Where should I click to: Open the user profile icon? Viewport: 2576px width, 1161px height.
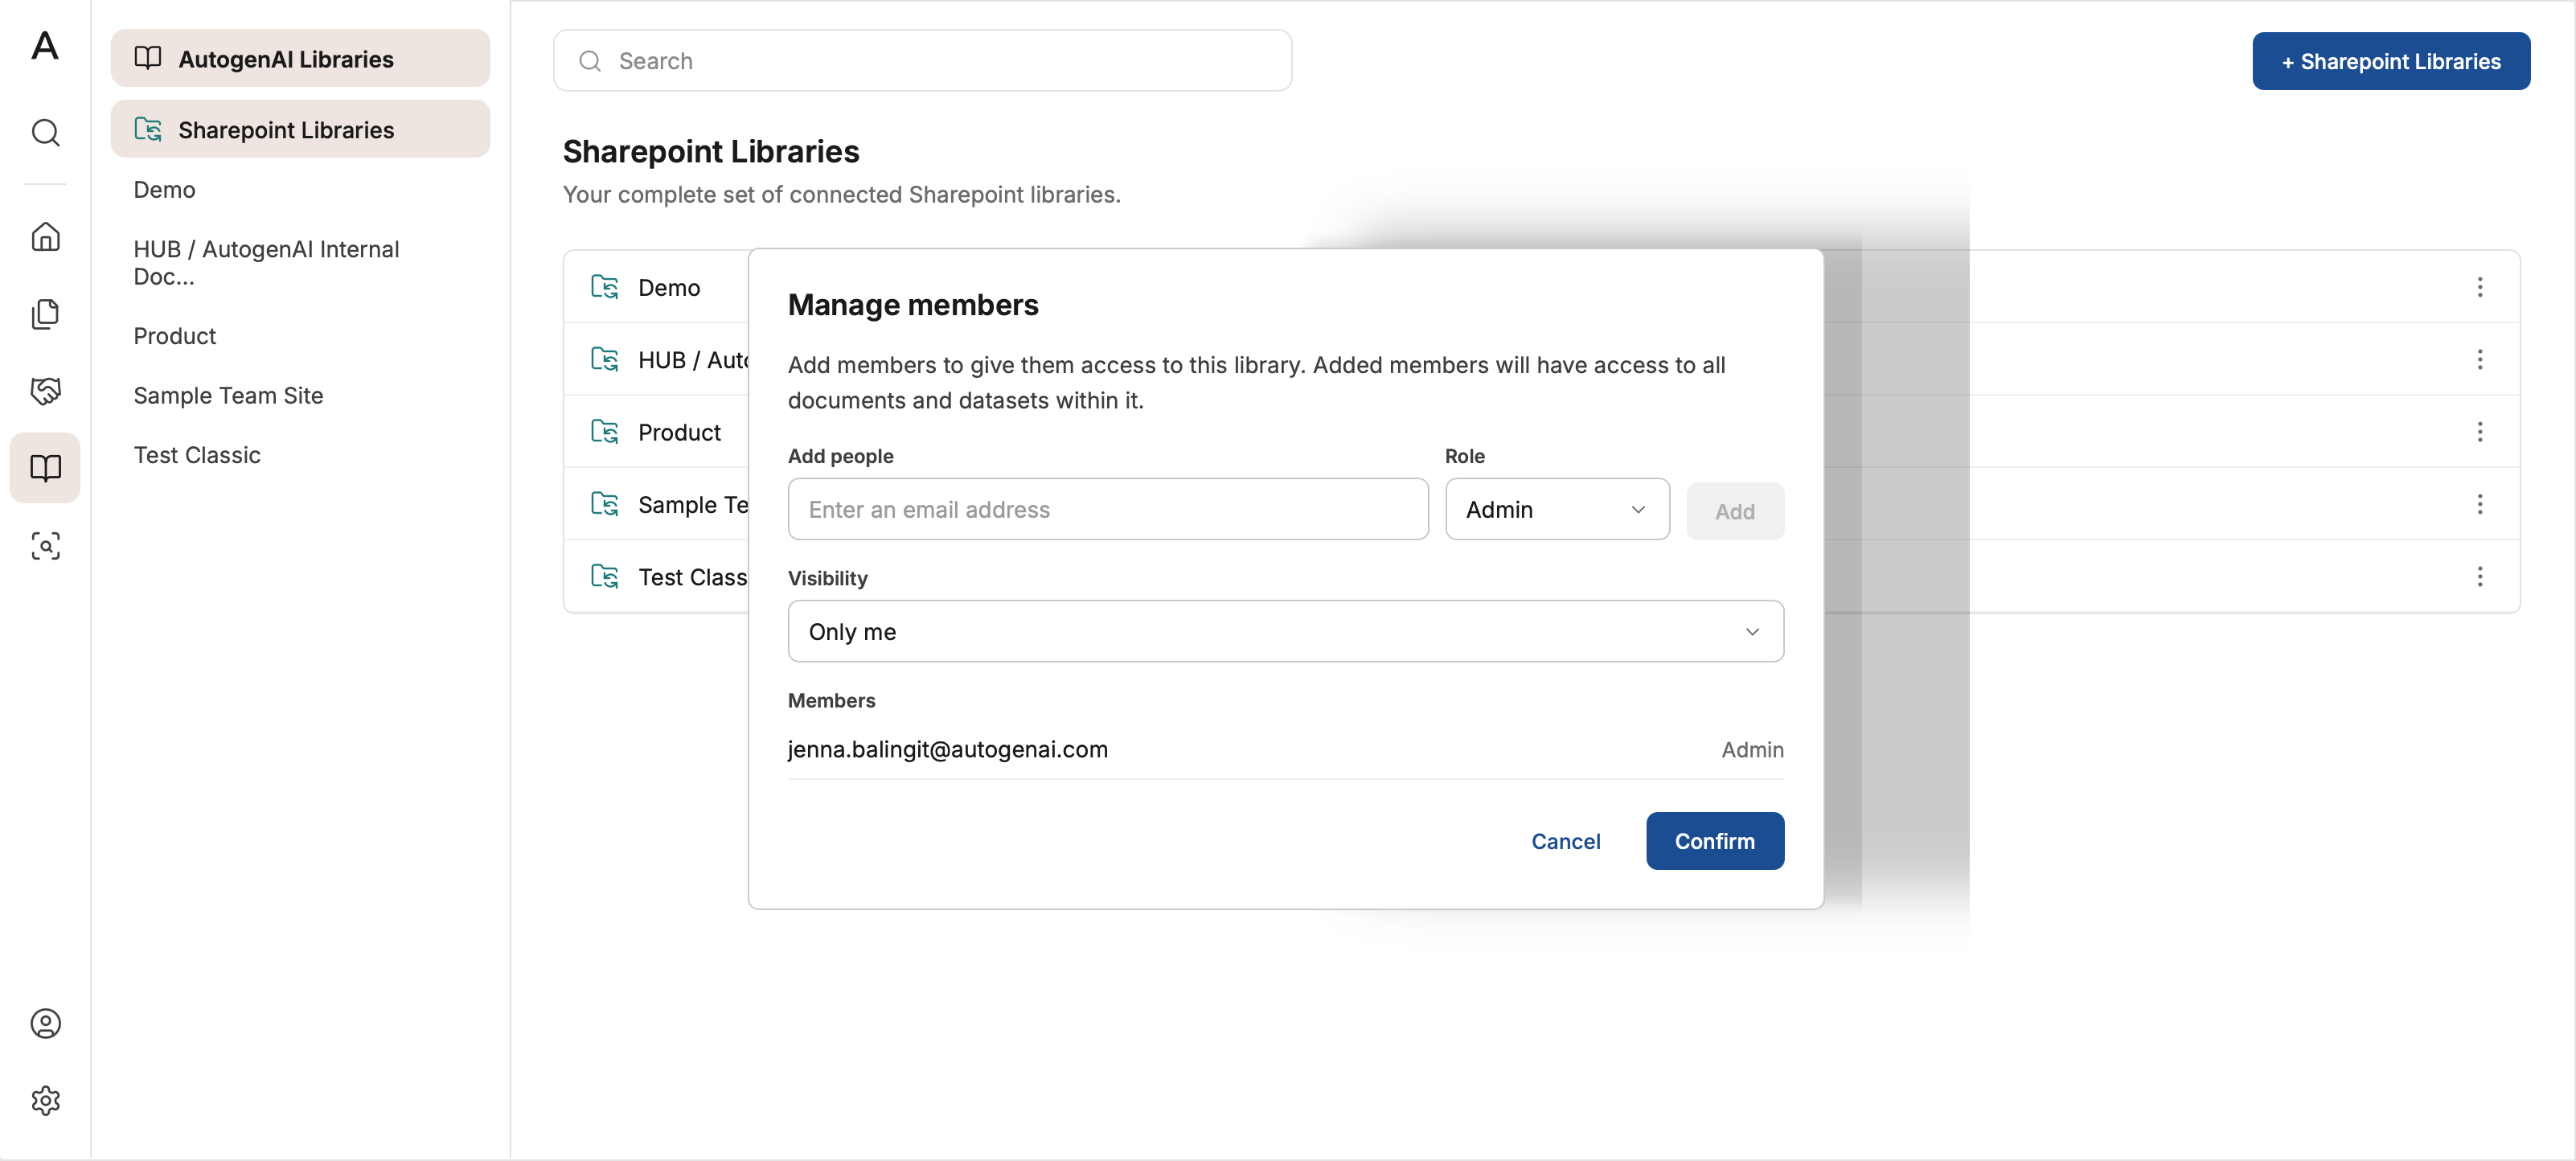click(45, 1023)
